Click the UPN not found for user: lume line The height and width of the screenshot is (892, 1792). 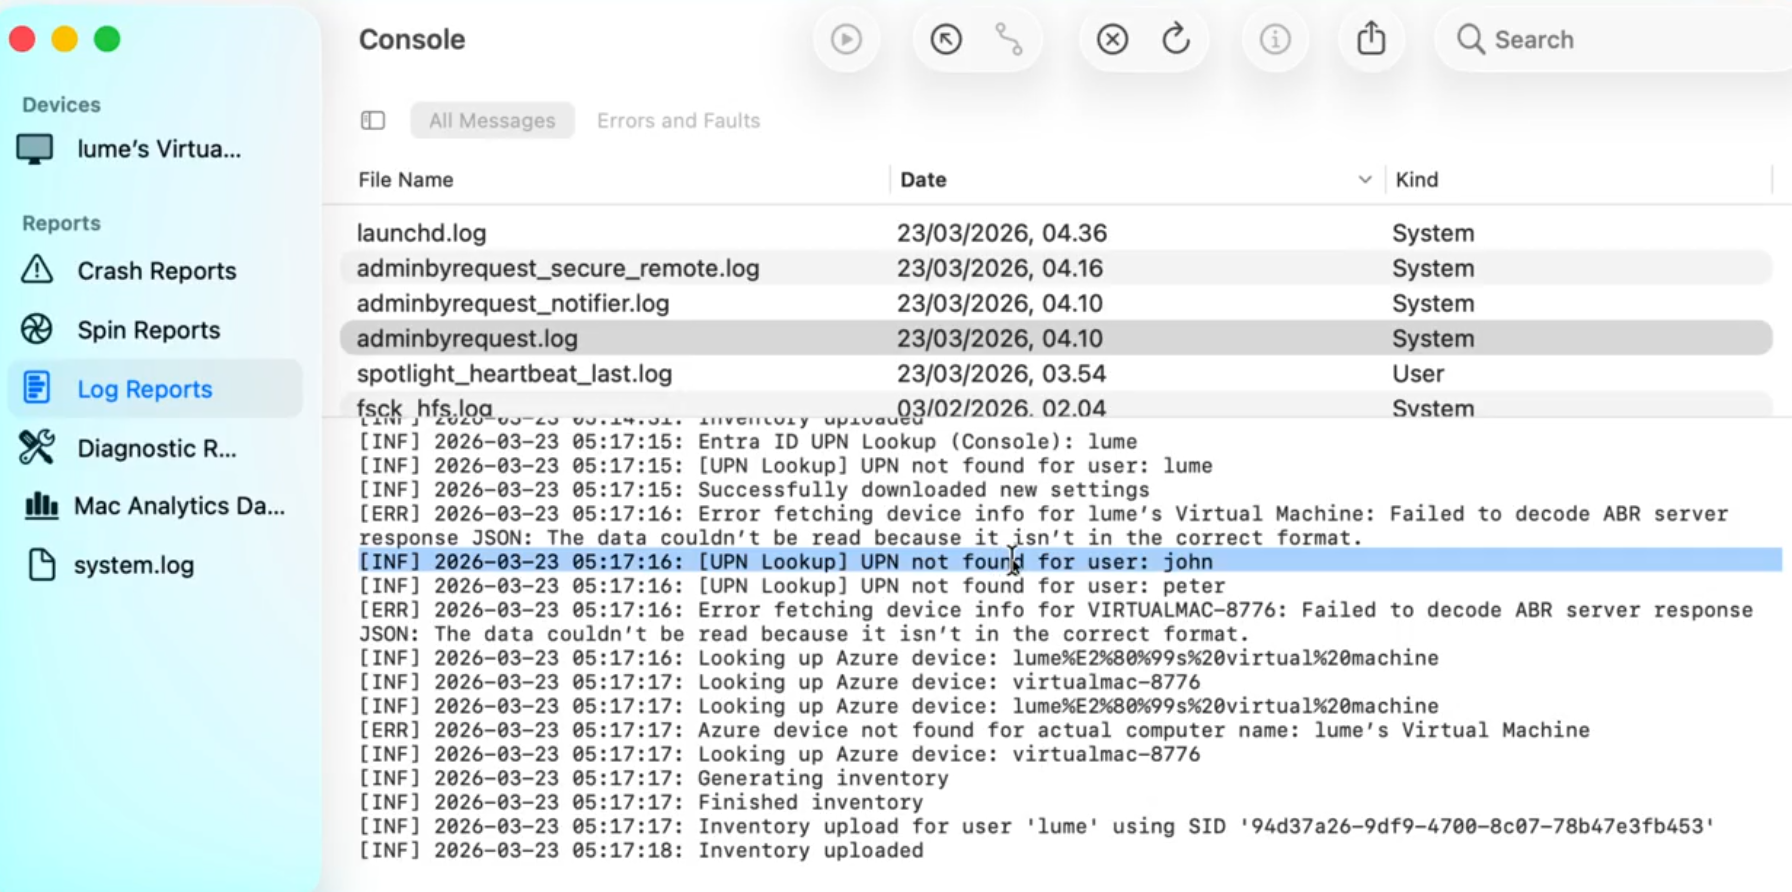coord(785,466)
